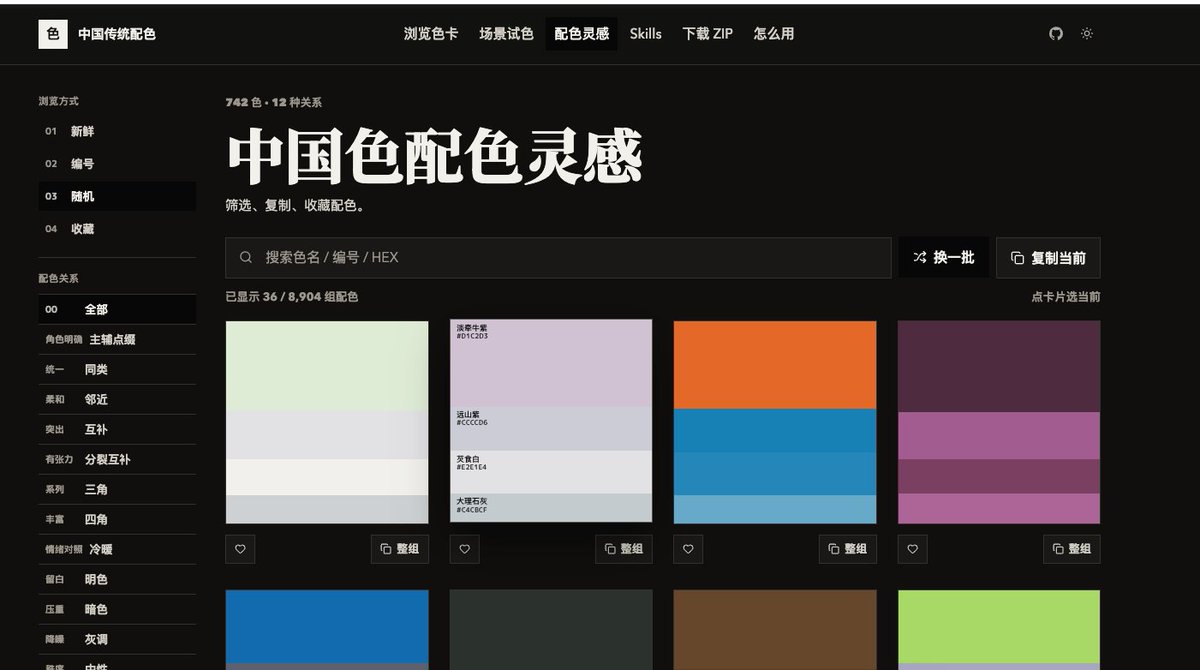The height and width of the screenshot is (670, 1200).
Task: Click the 色 logo icon
Action: [53, 34]
